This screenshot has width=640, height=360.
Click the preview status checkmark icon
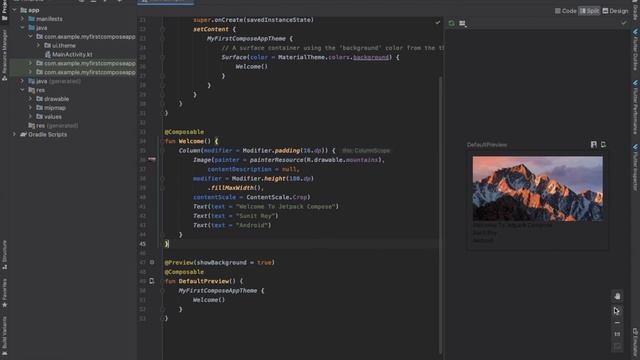click(624, 23)
